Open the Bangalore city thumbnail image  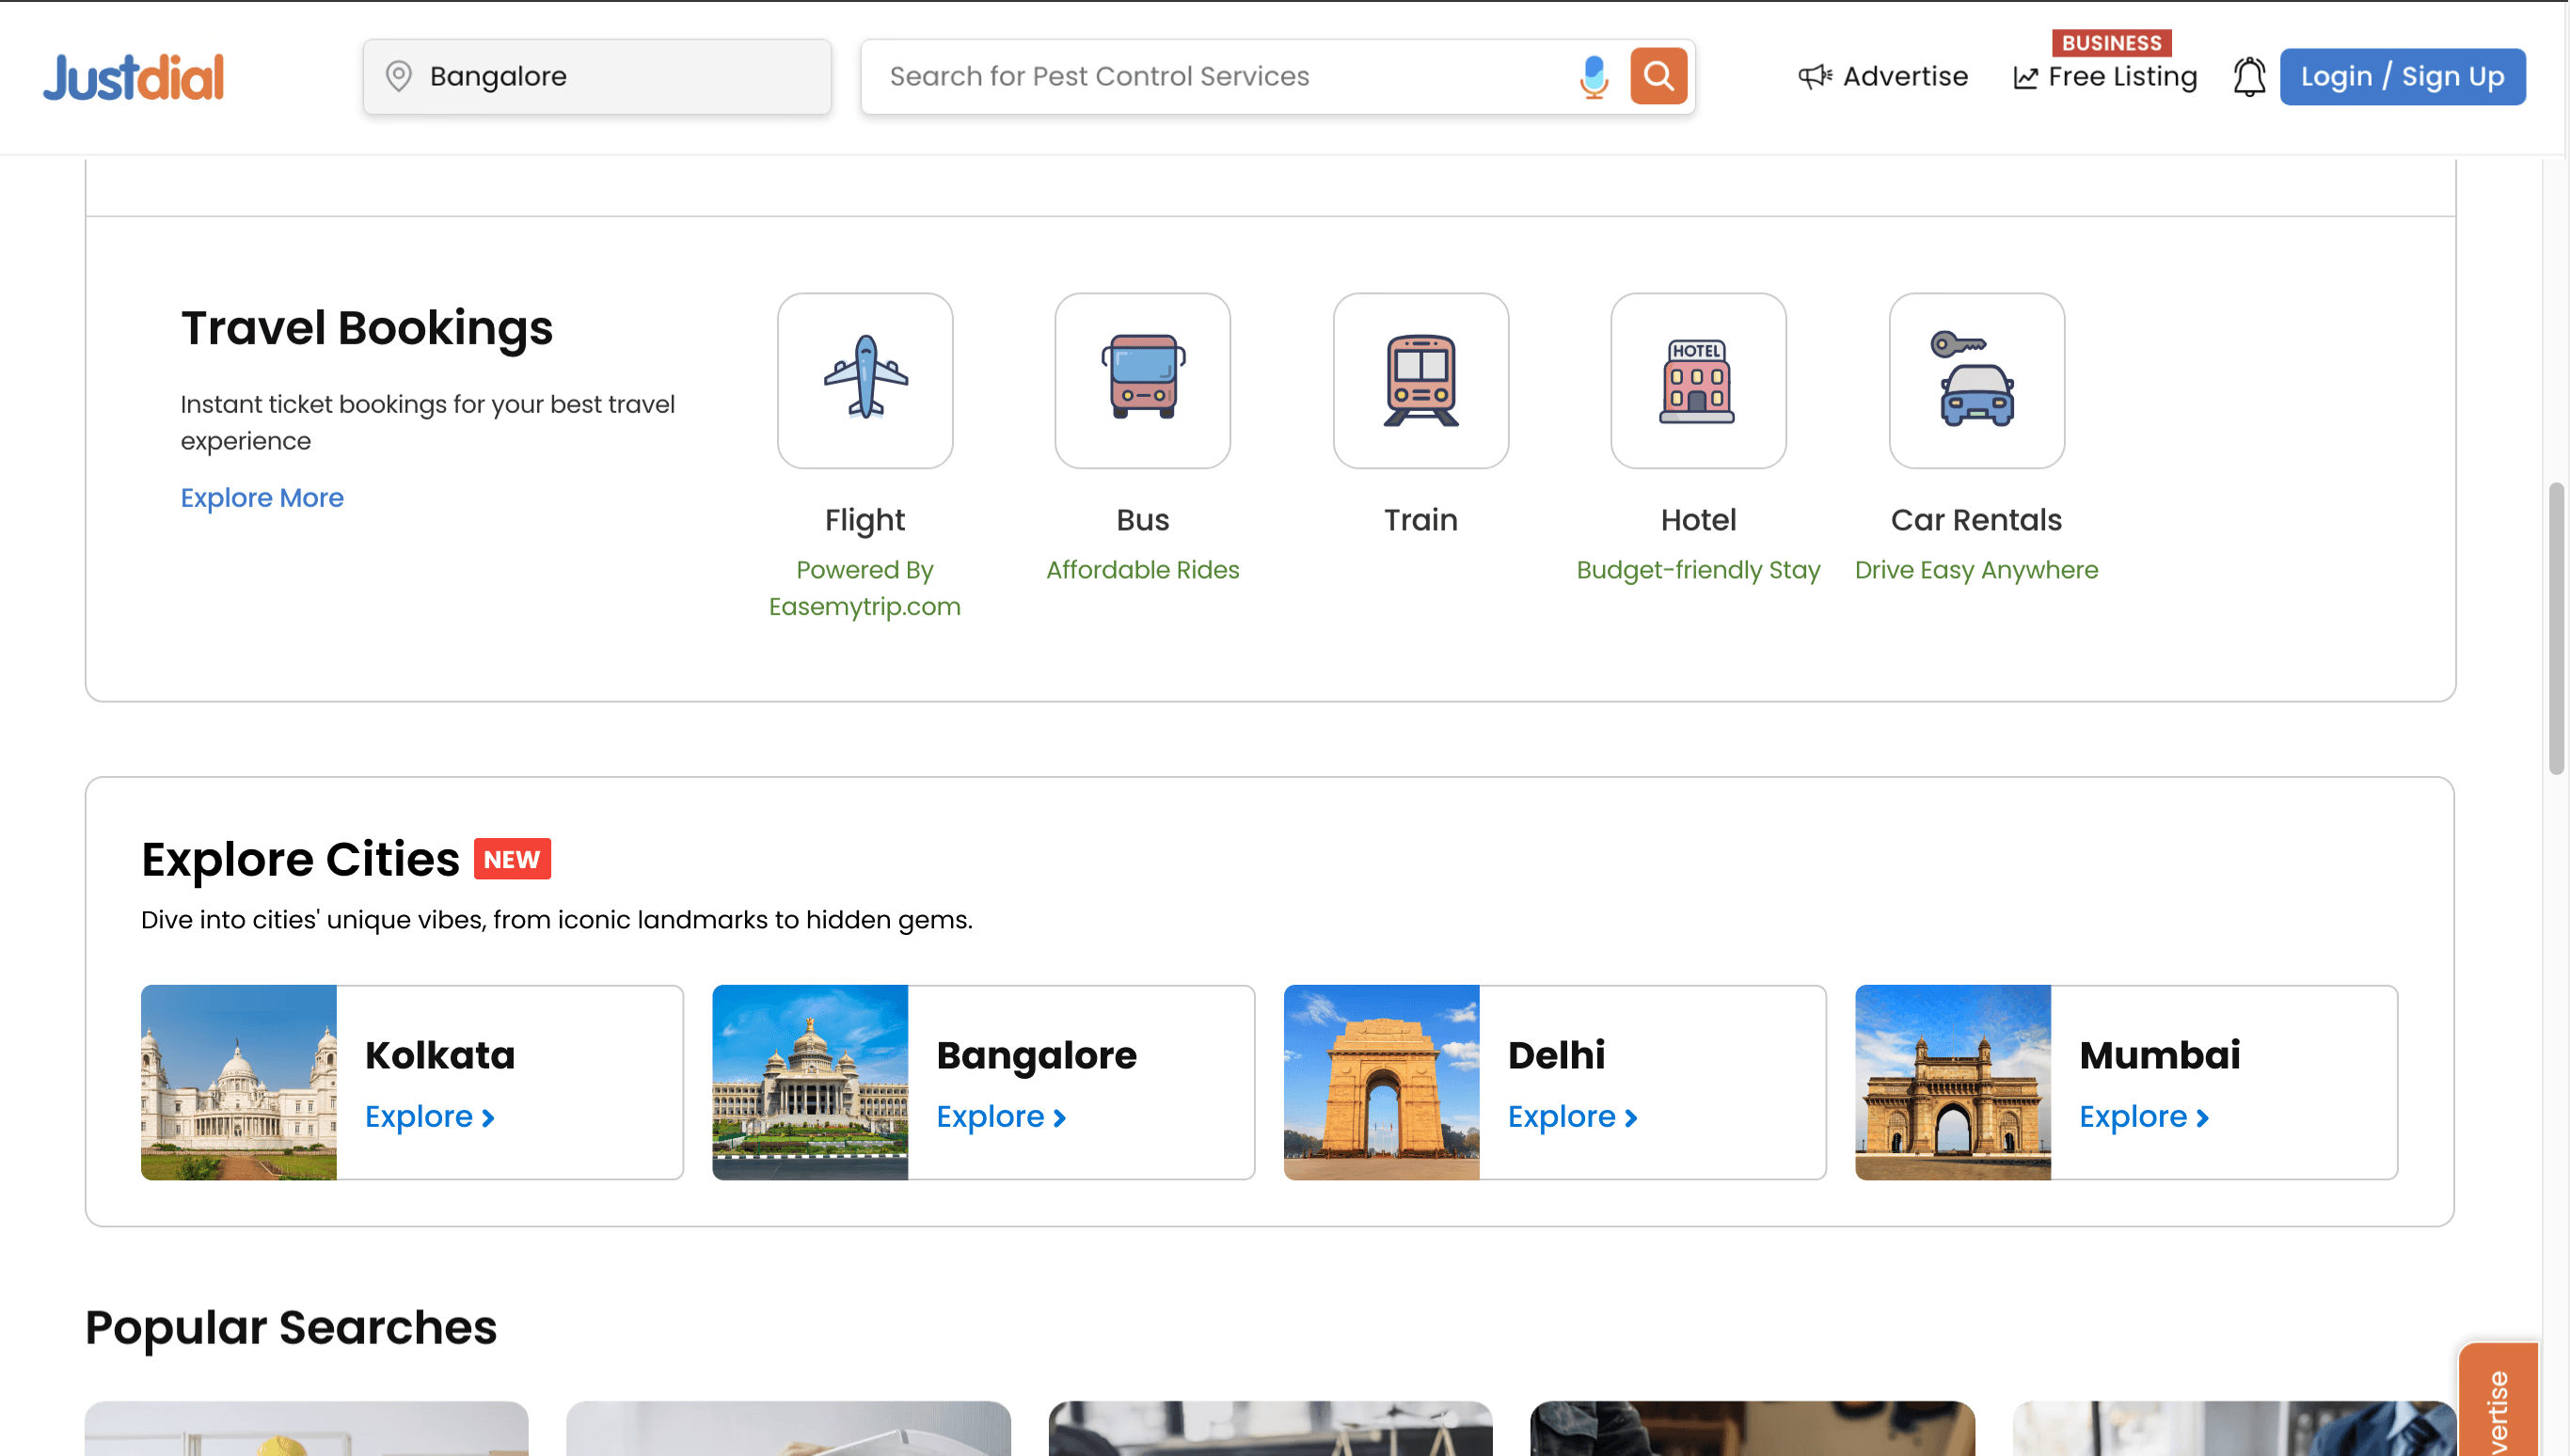pyautogui.click(x=810, y=1082)
